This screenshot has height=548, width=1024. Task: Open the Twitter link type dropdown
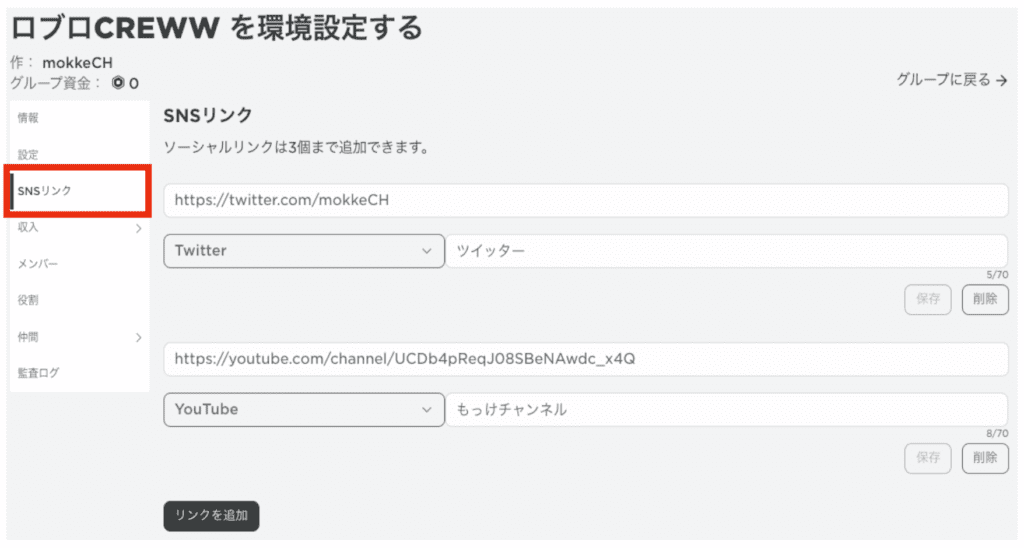(x=303, y=251)
